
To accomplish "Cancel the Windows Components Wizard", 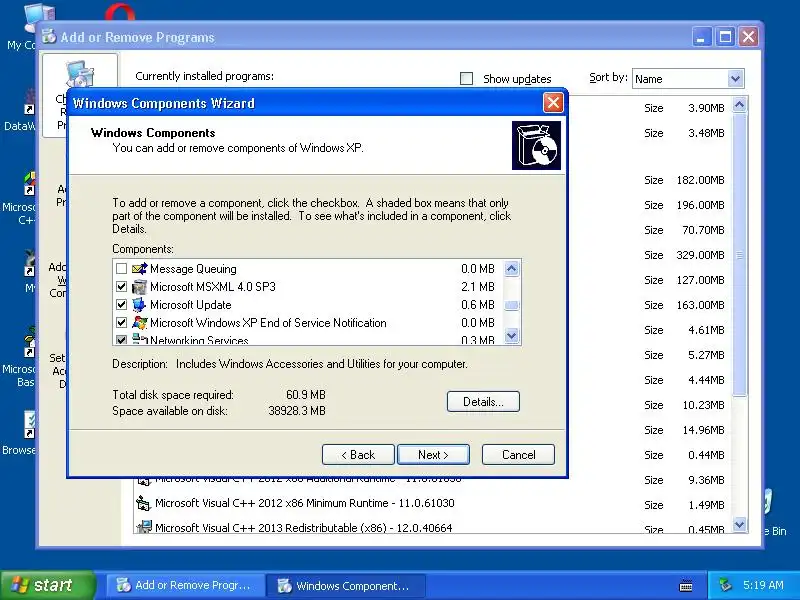I will pyautogui.click(x=518, y=455).
